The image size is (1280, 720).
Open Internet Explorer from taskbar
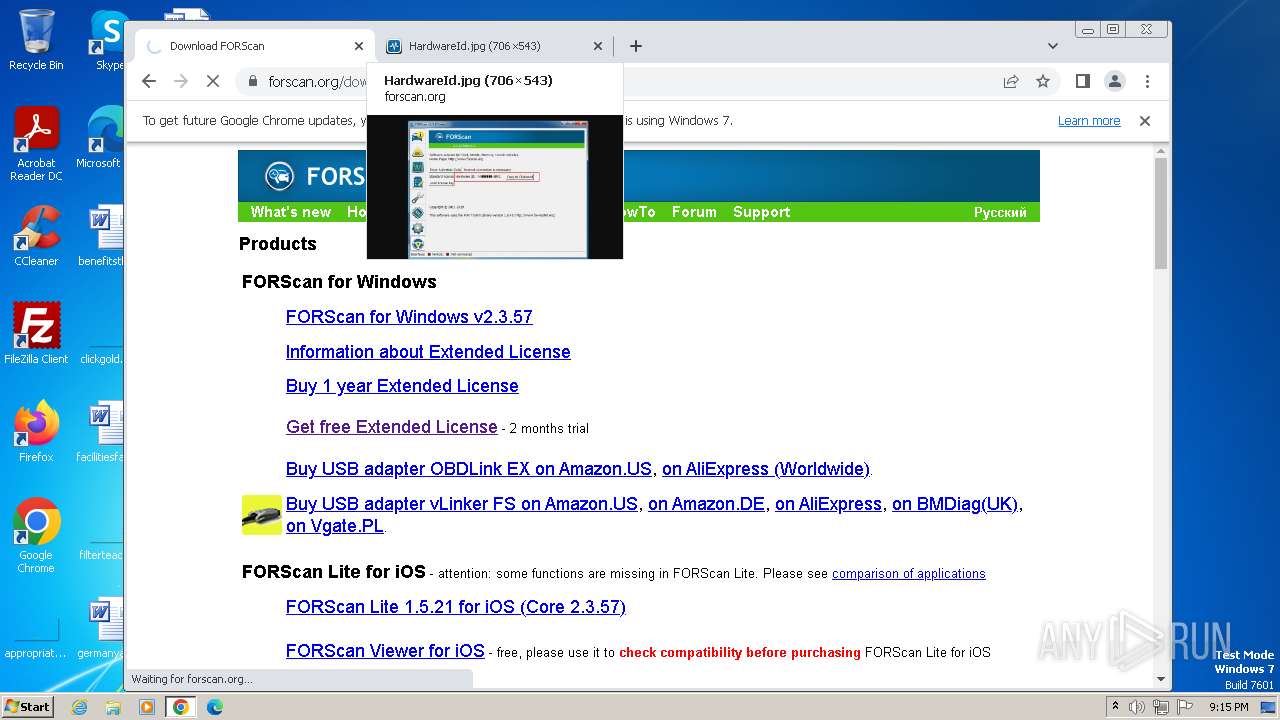pos(79,707)
